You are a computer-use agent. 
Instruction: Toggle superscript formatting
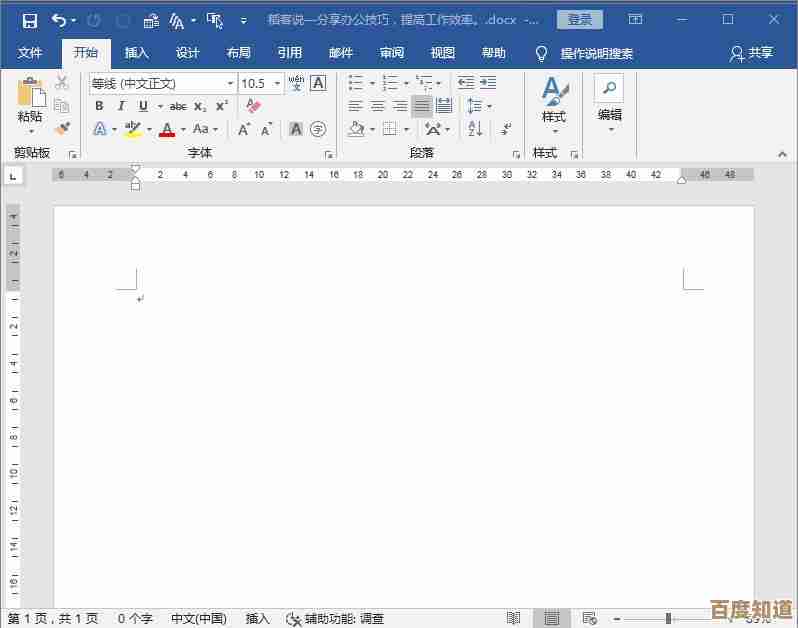click(222, 106)
